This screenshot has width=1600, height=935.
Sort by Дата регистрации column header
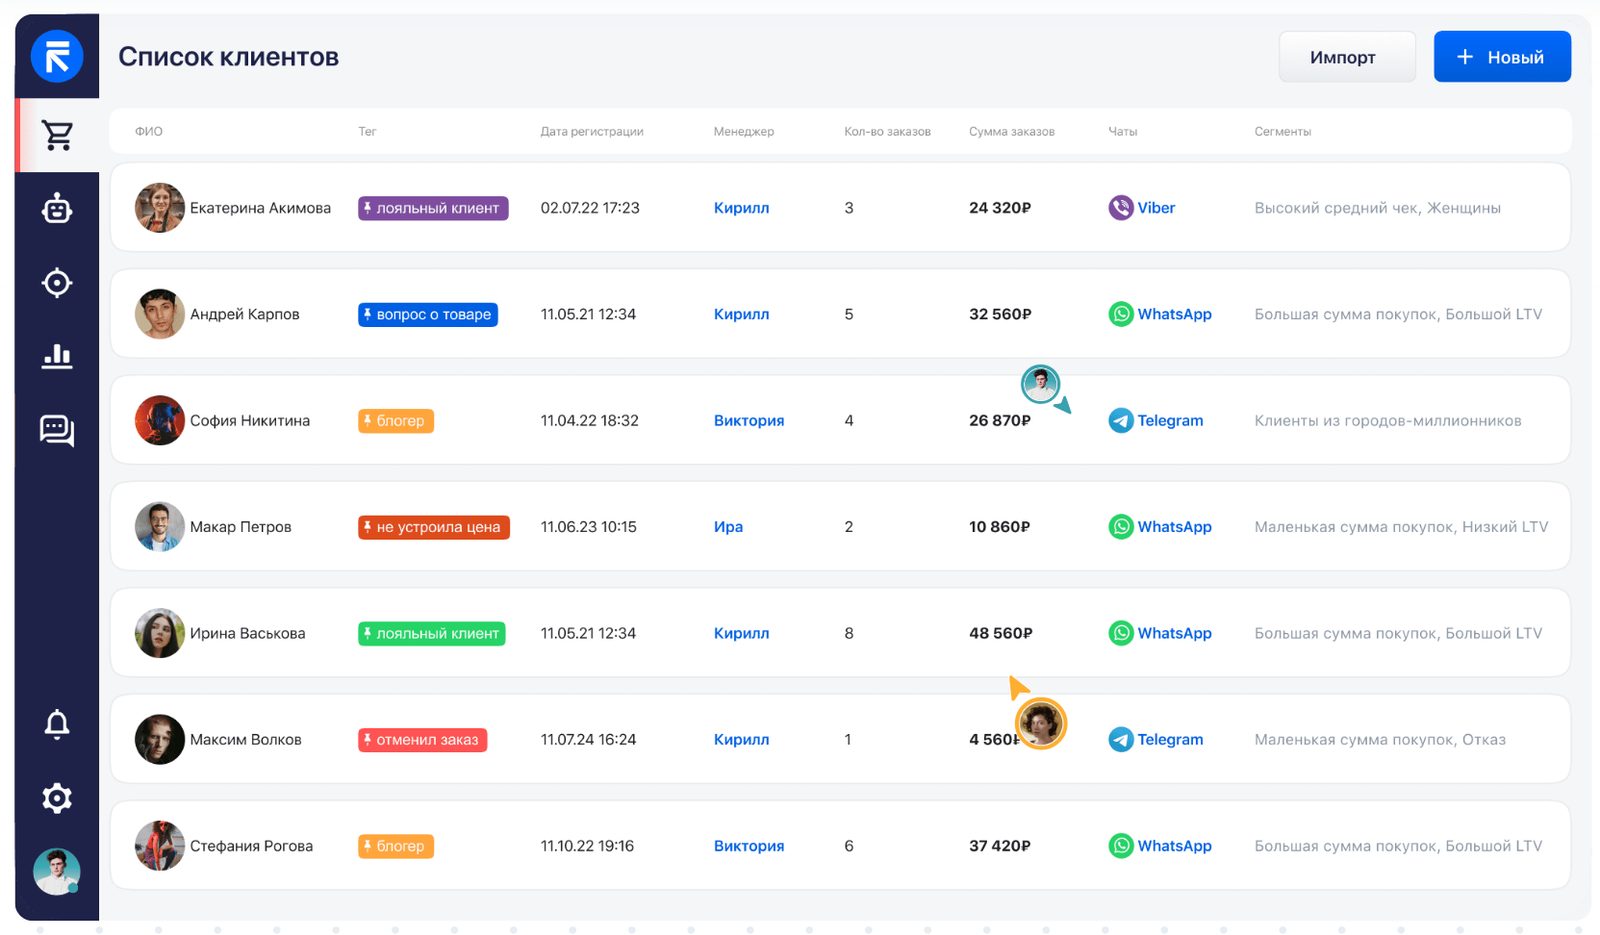[x=592, y=131]
